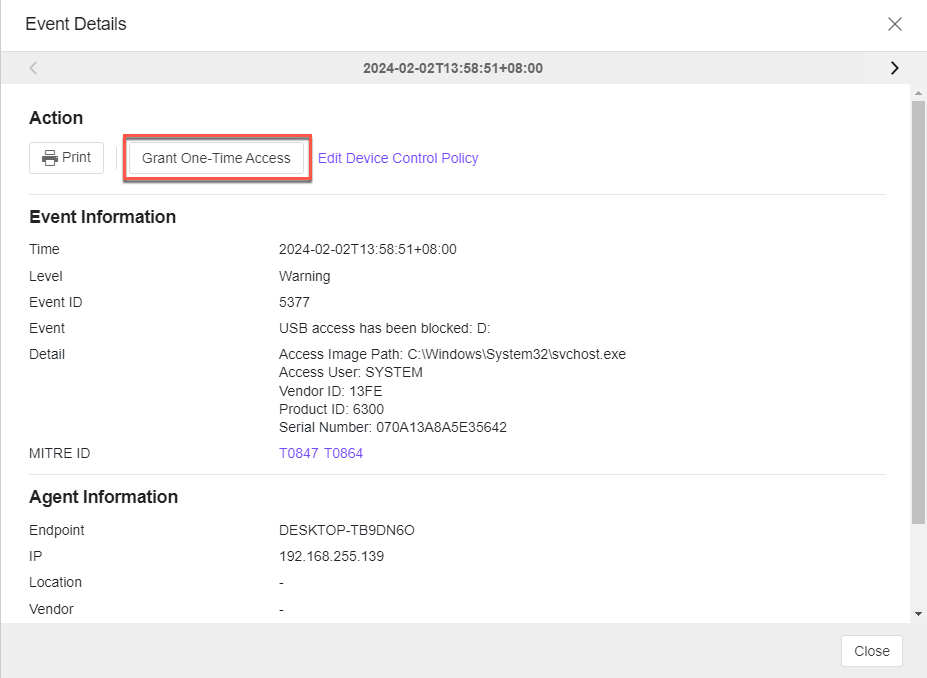The height and width of the screenshot is (678, 927).
Task: Close the Event Details dialog with X icon
Action: tap(894, 24)
